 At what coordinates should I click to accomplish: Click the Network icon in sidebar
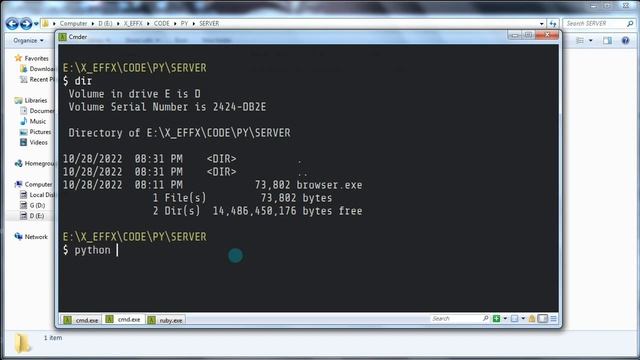point(18,237)
